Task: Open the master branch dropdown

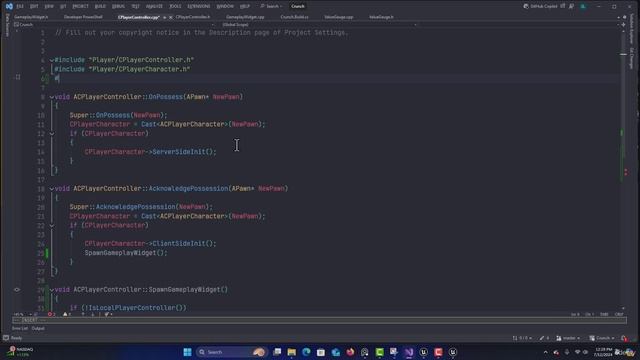Action: coord(567,338)
